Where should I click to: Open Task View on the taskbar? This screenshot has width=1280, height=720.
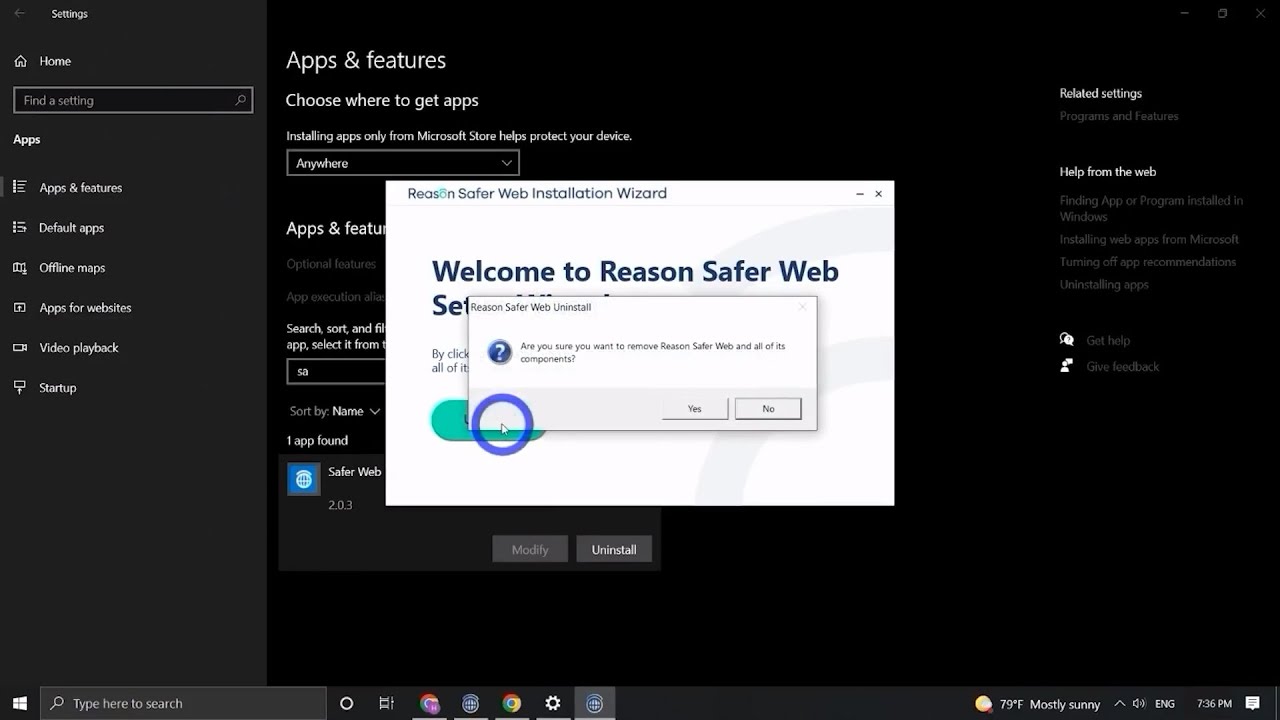click(x=386, y=703)
